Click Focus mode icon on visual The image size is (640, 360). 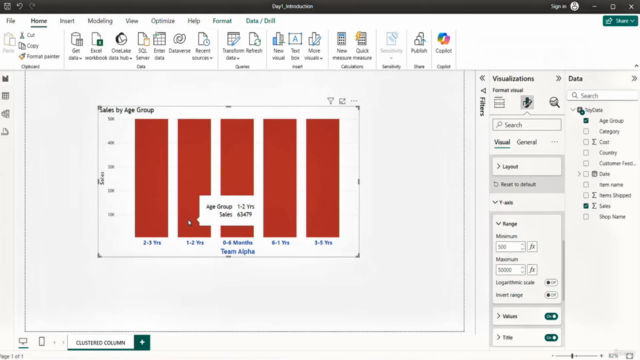[342, 101]
